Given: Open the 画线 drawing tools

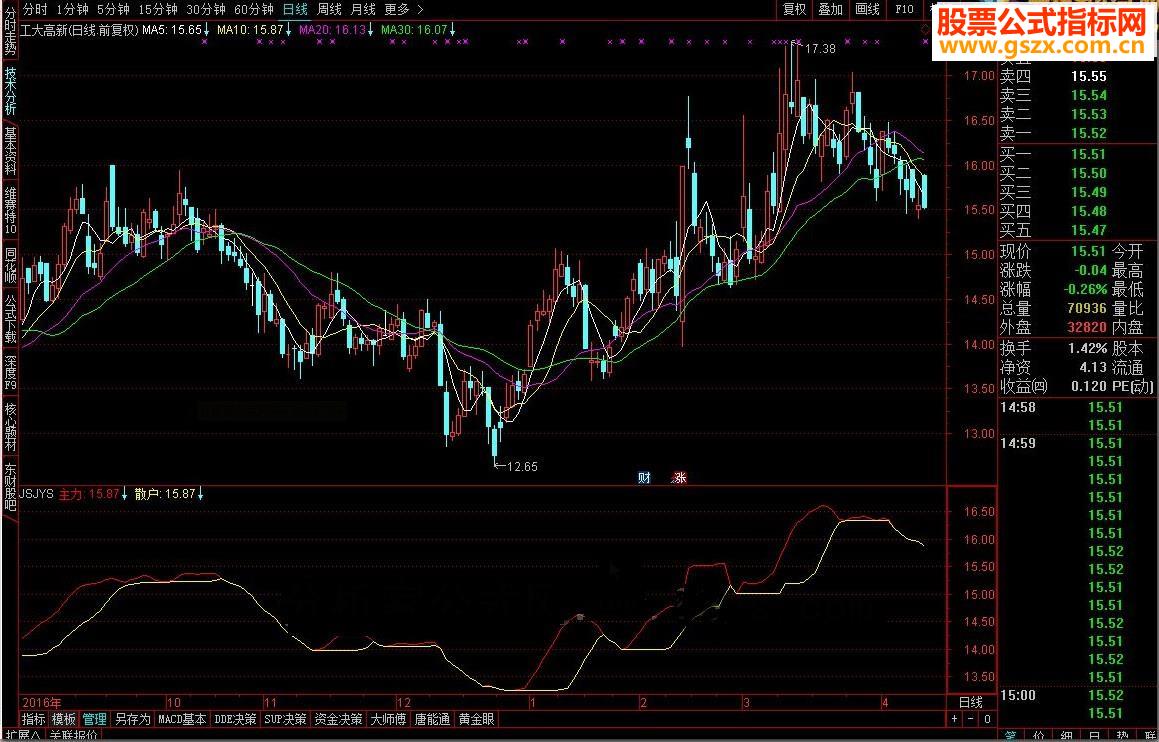Looking at the screenshot, I should 867,10.
